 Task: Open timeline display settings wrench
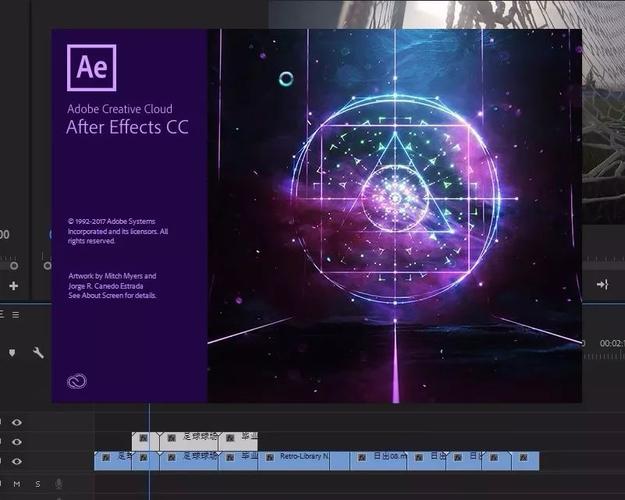38,352
